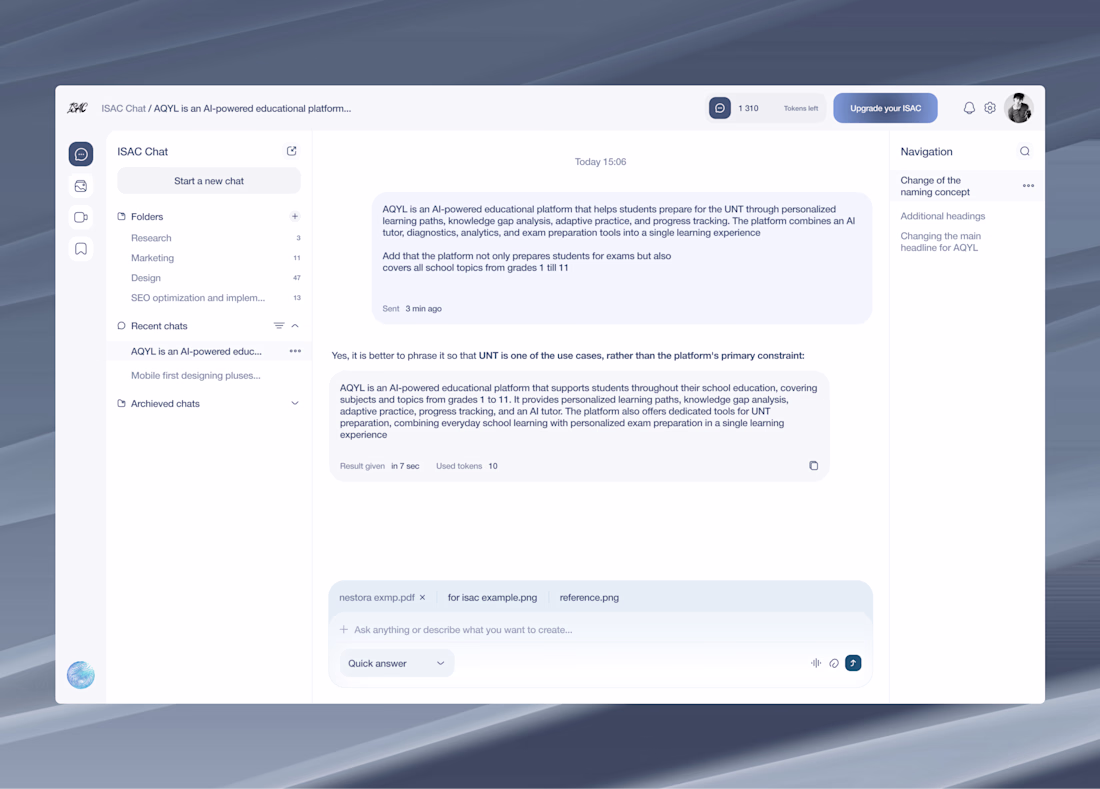The width and height of the screenshot is (1100, 789).
Task: Click the Ask anything prompt field
Action: 463,630
